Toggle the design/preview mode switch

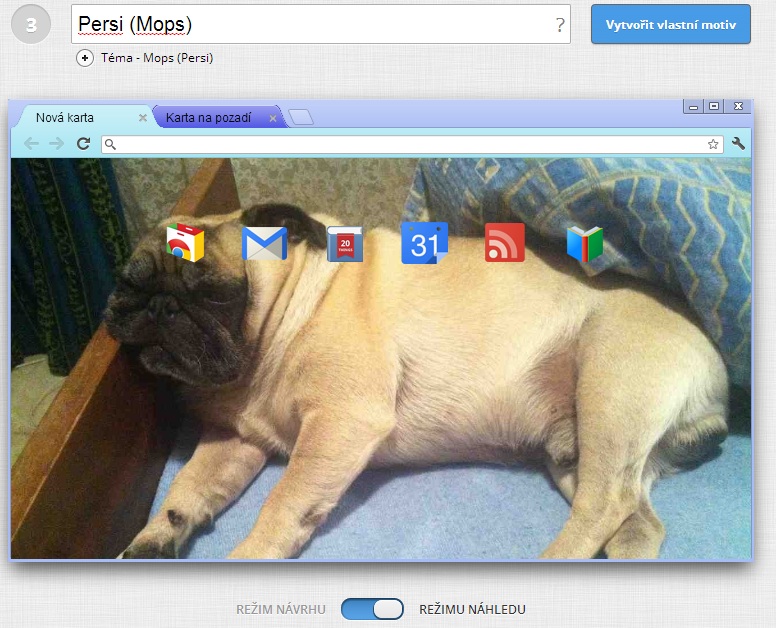[x=372, y=609]
